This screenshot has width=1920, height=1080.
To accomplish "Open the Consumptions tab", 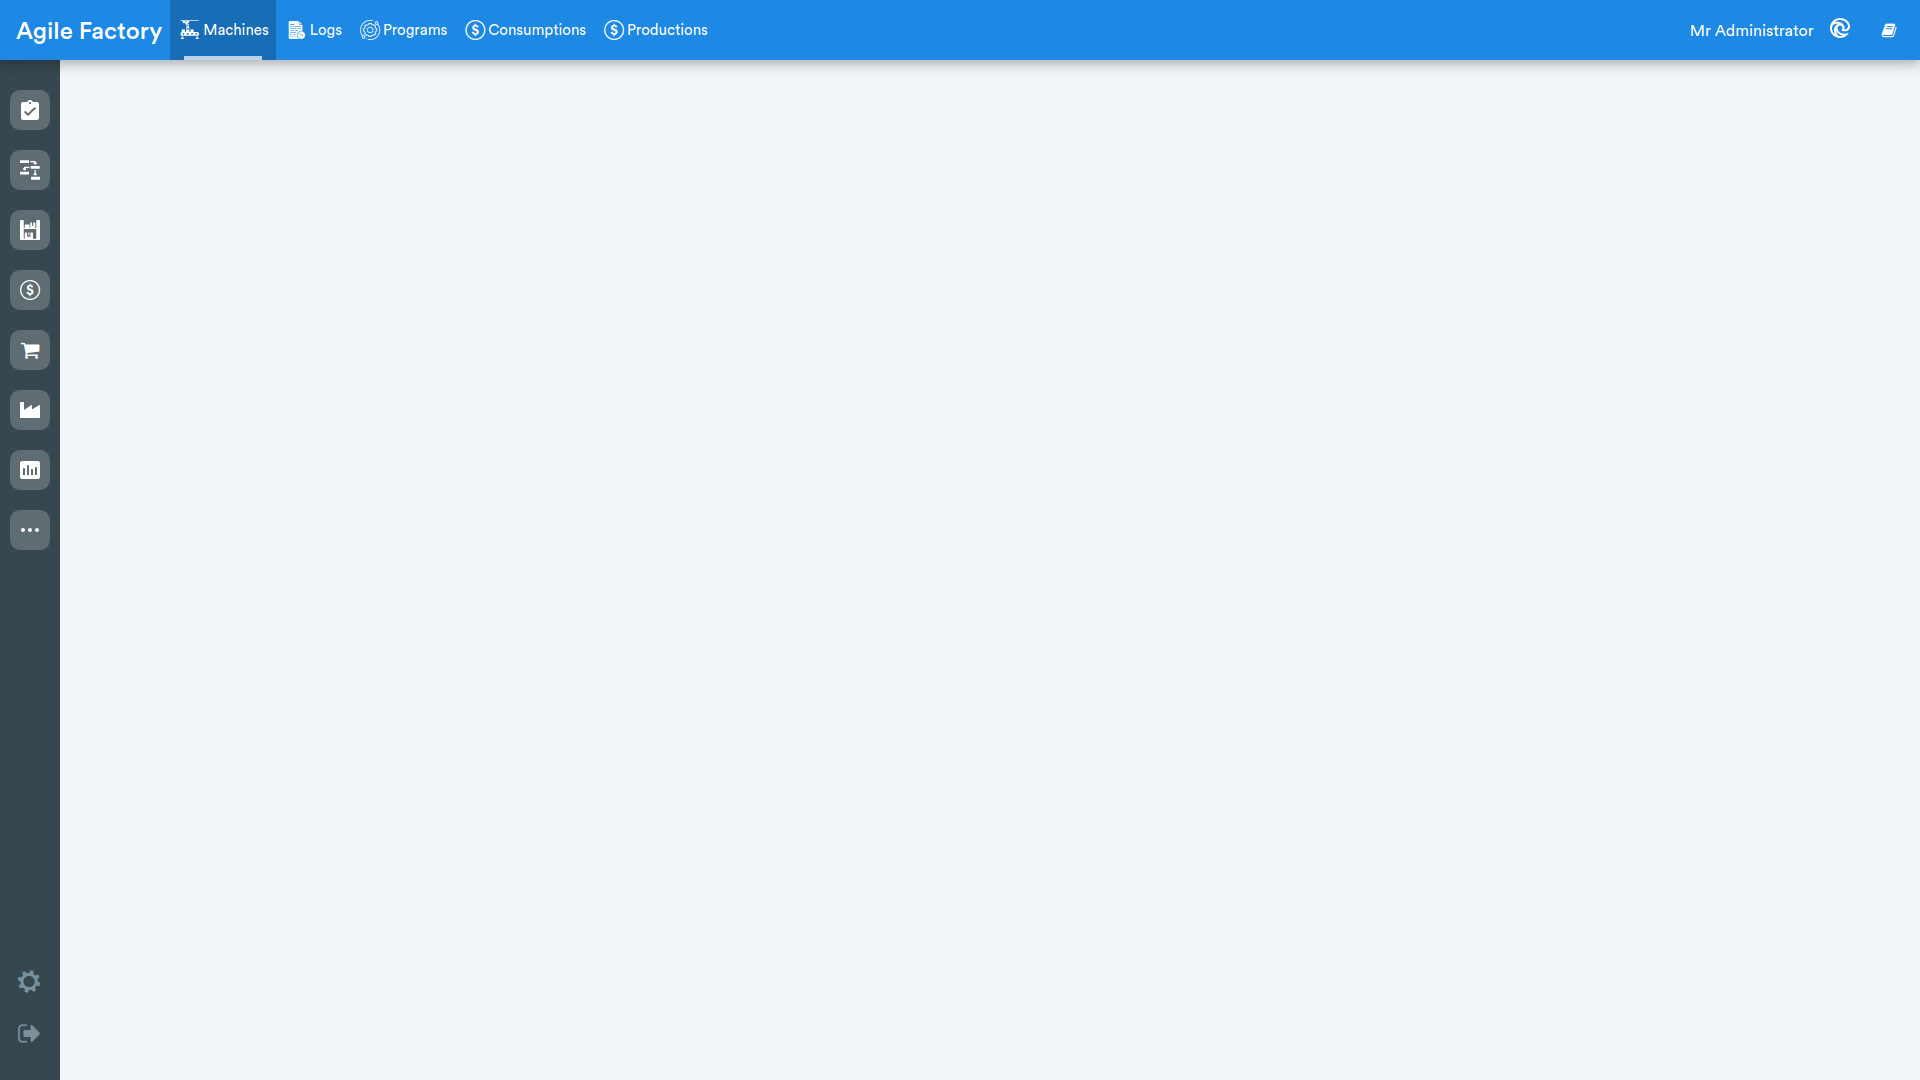I will pyautogui.click(x=526, y=30).
